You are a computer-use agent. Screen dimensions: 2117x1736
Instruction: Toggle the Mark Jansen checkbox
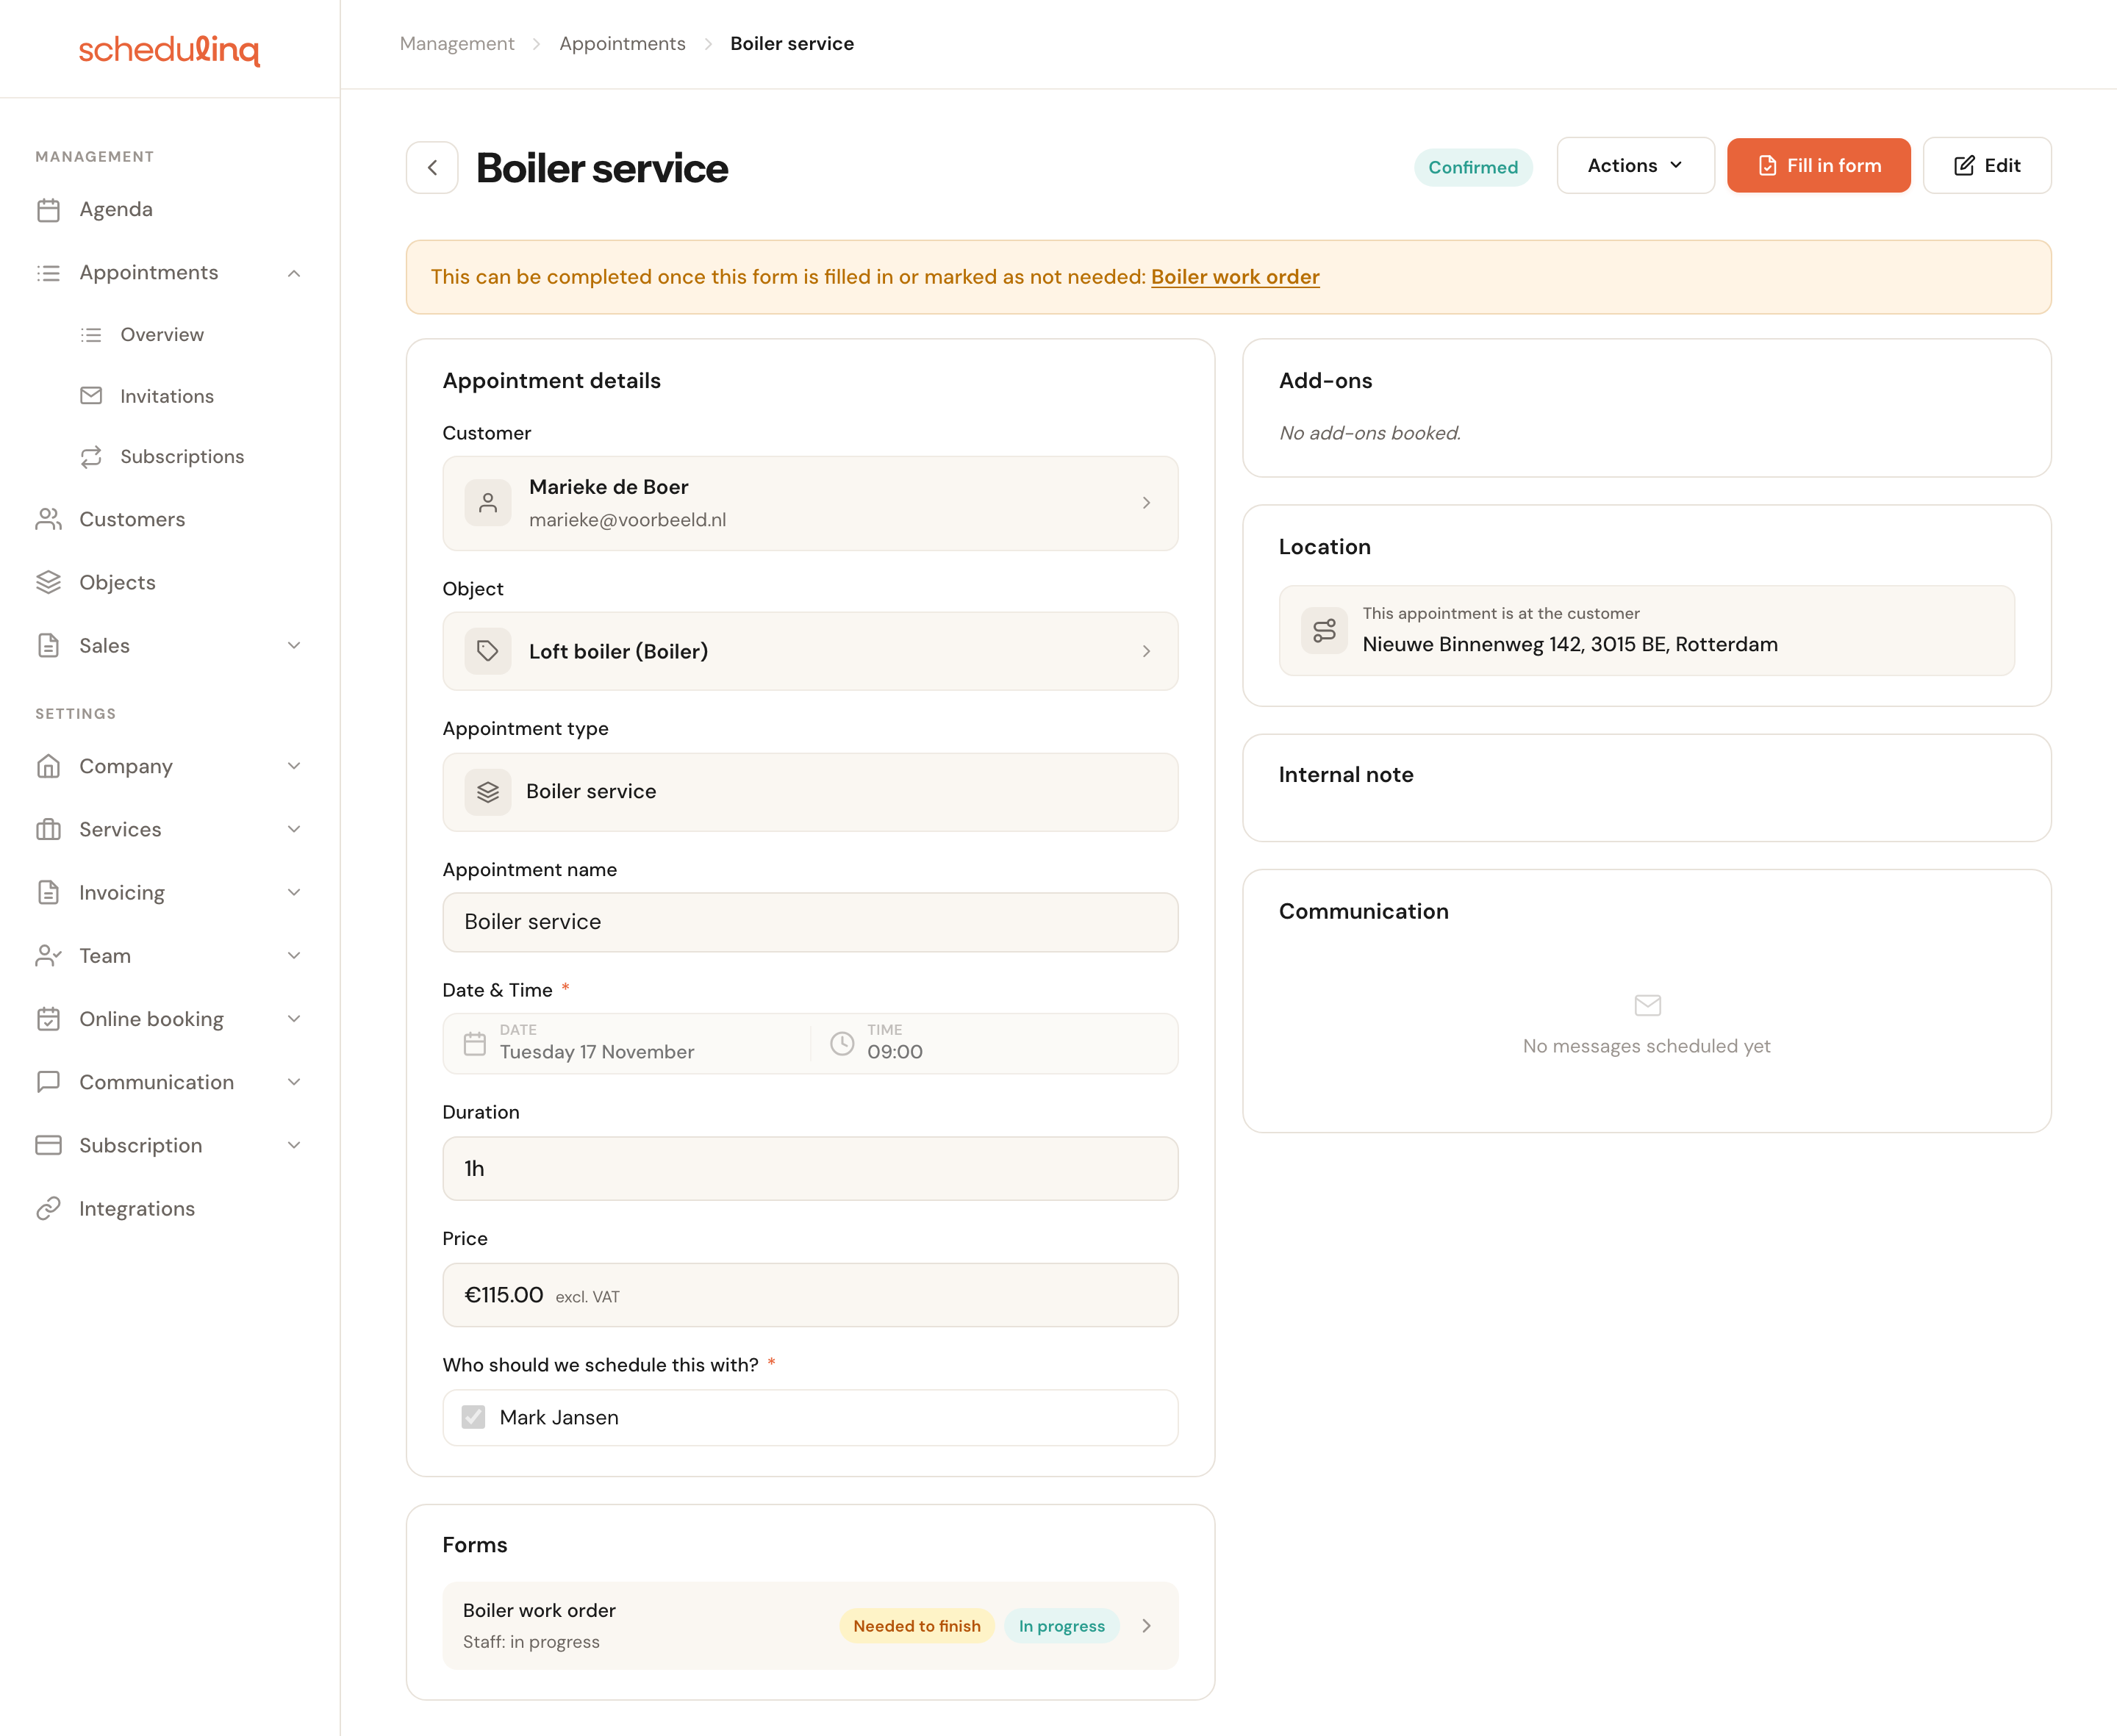(474, 1418)
